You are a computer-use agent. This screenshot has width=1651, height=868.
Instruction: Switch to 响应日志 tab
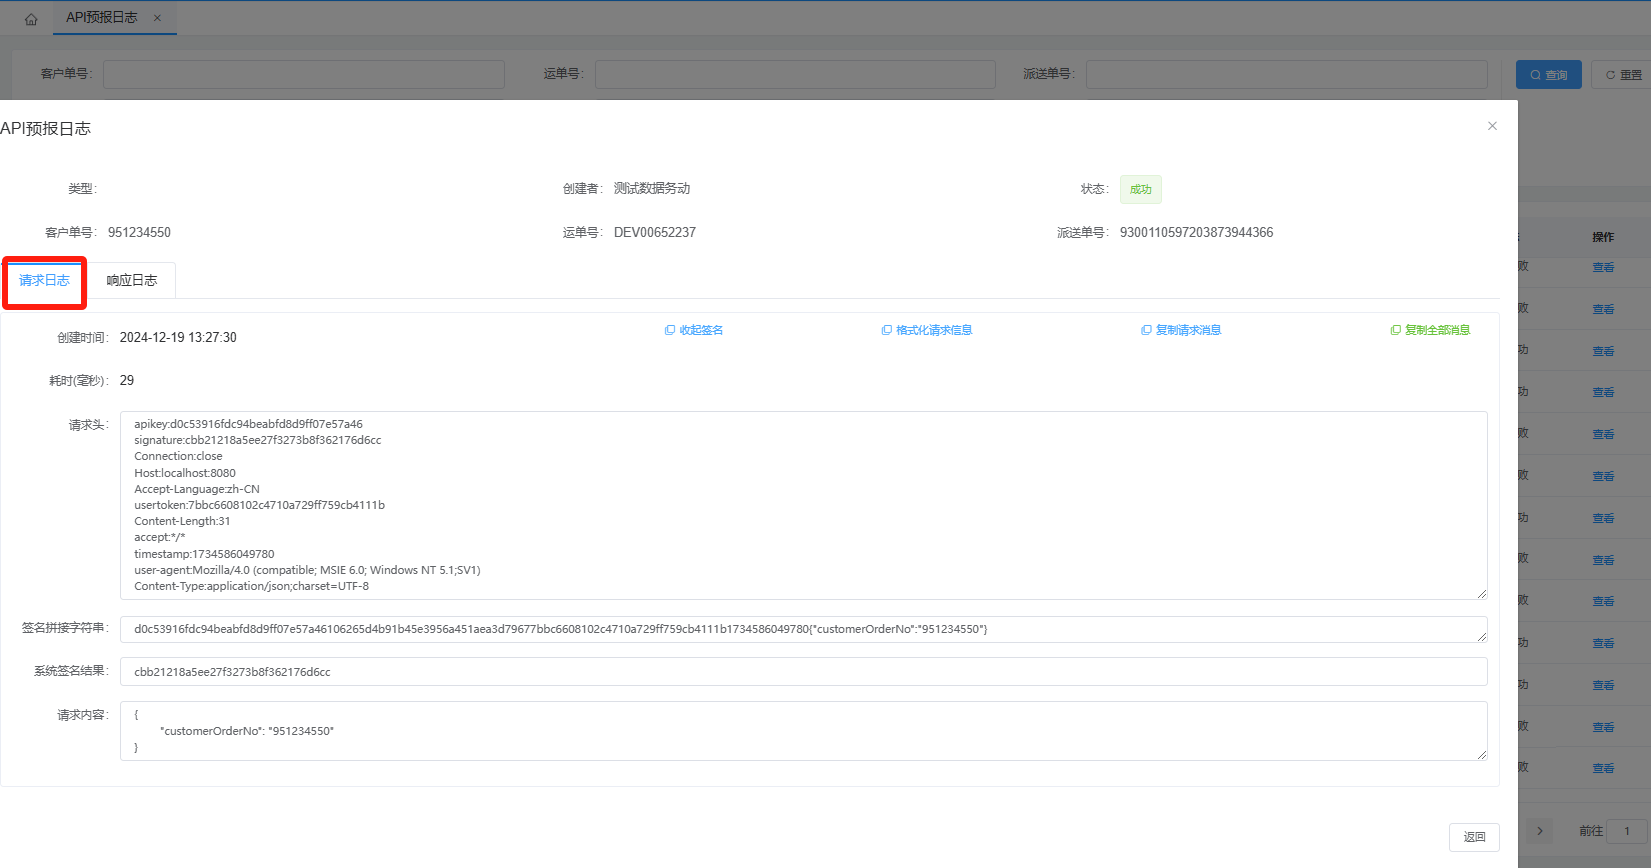(x=132, y=281)
